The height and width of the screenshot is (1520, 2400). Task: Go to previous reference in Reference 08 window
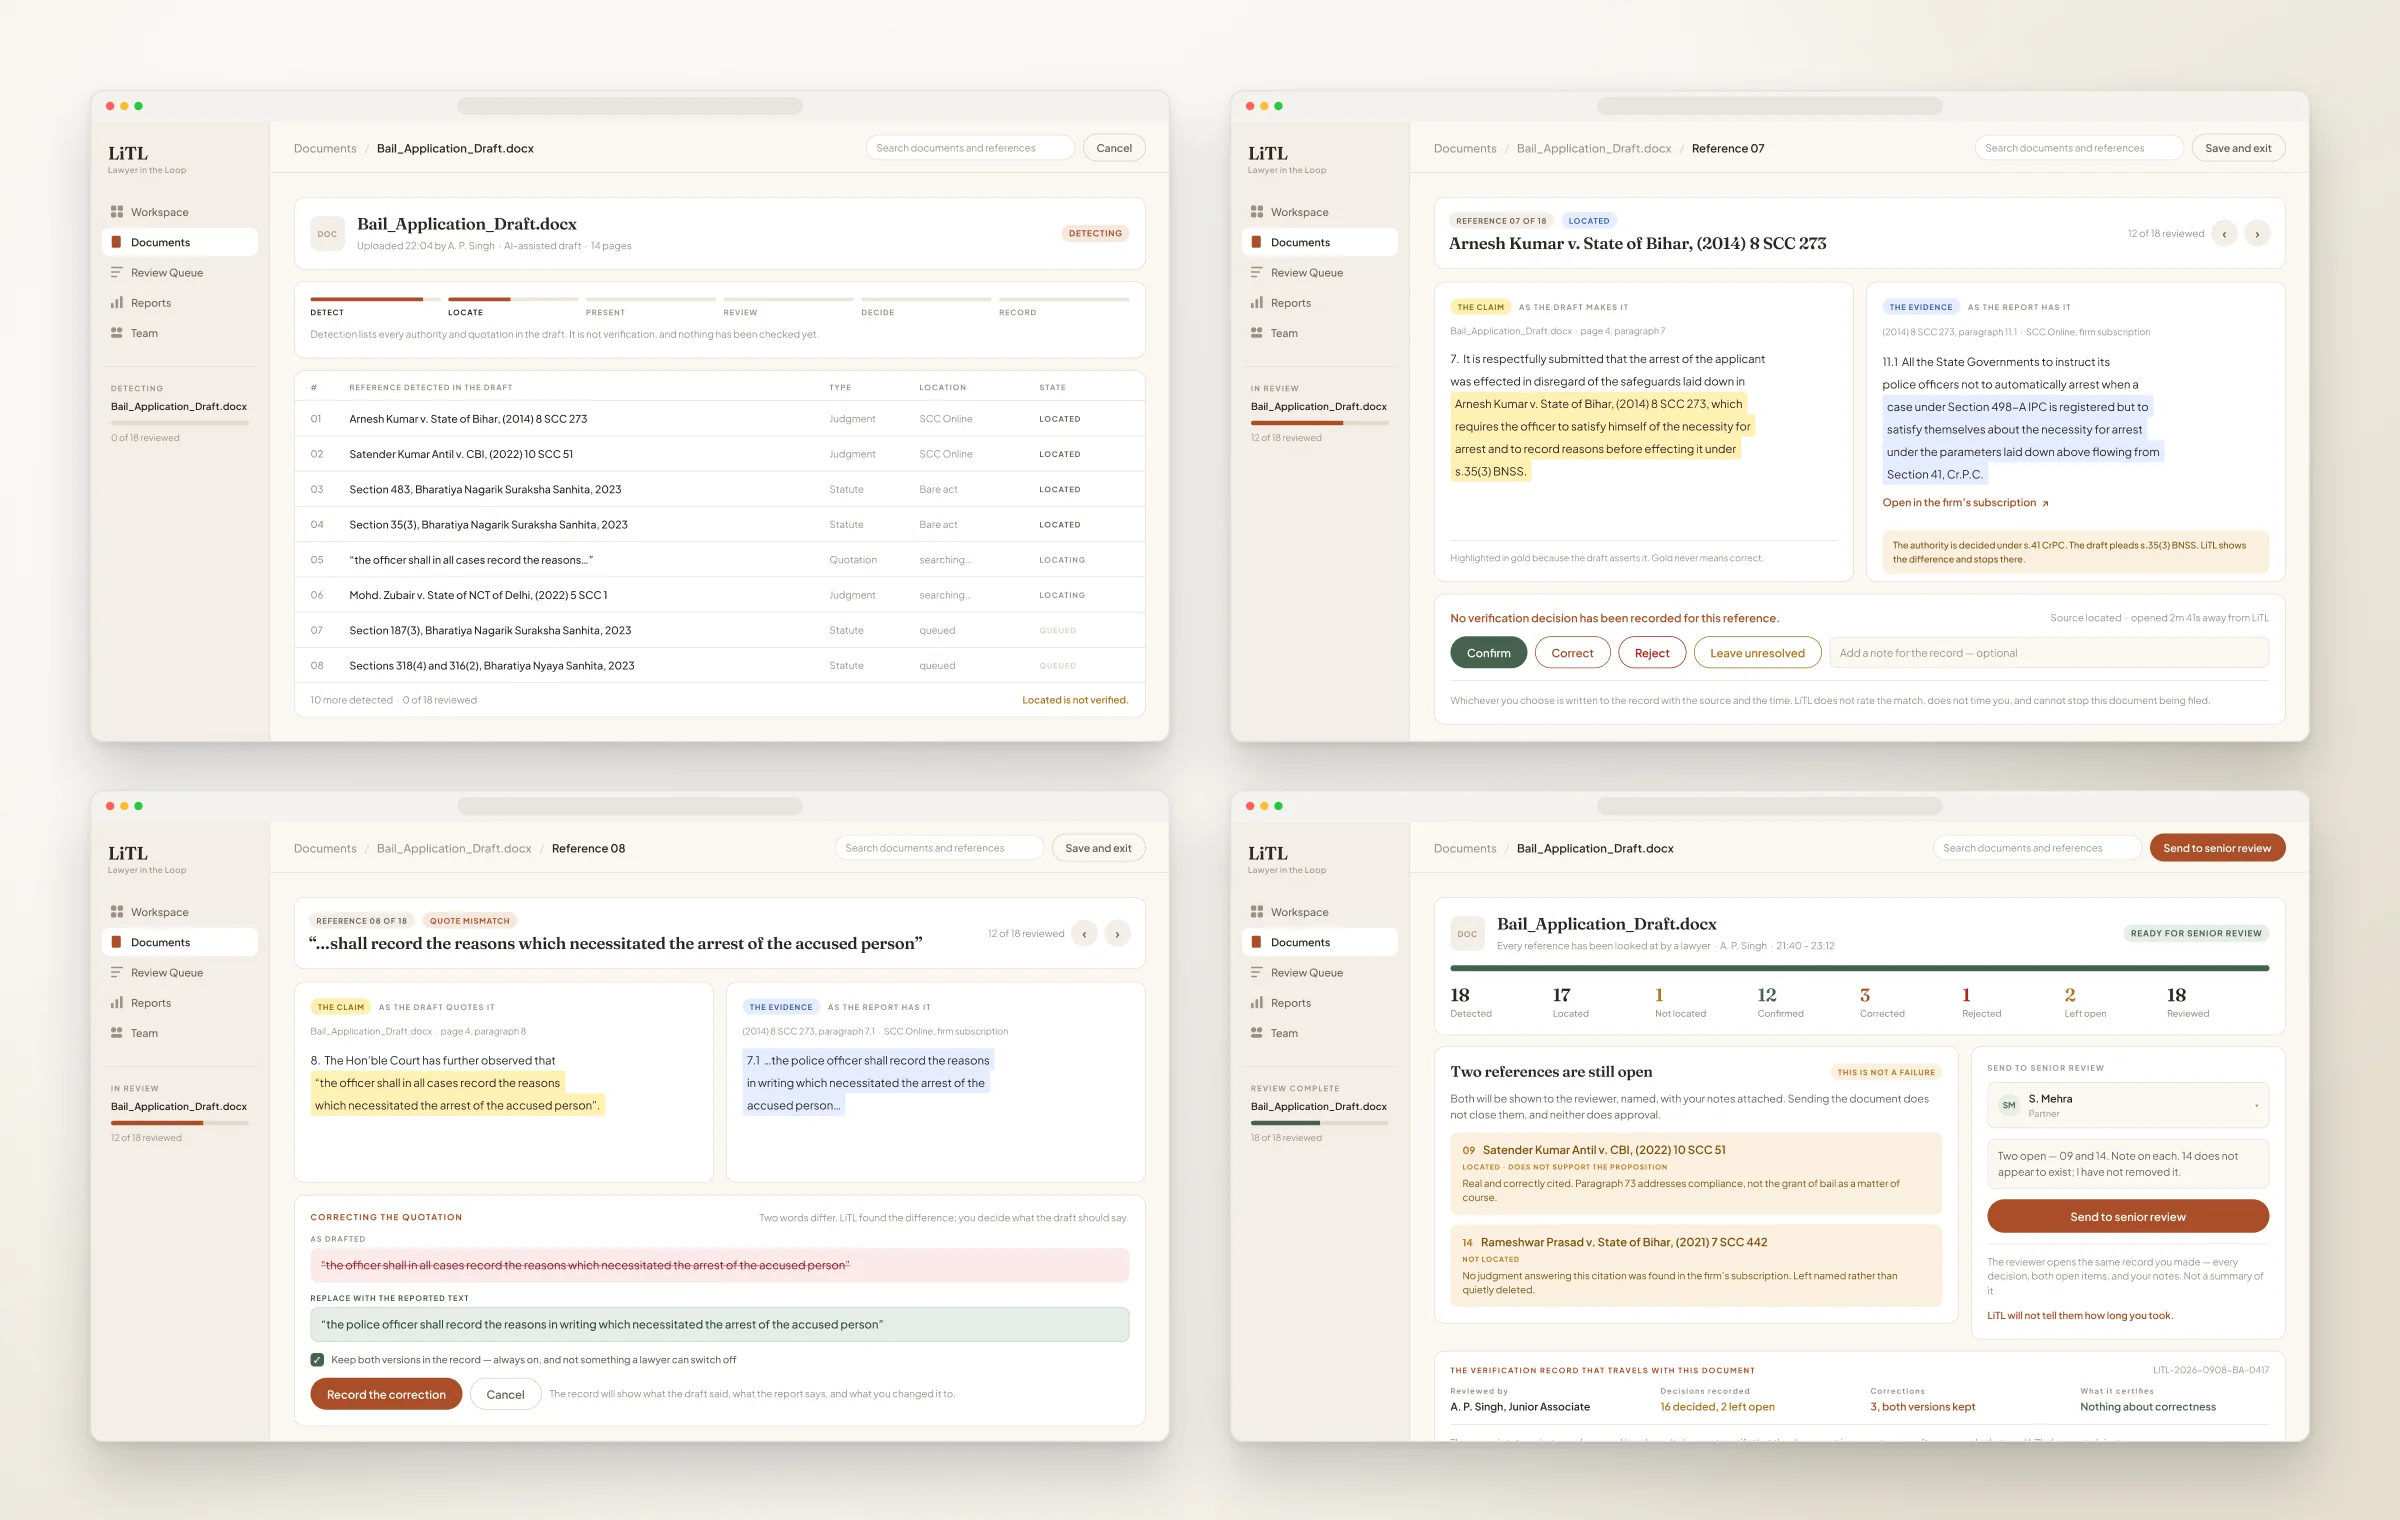pos(1084,934)
